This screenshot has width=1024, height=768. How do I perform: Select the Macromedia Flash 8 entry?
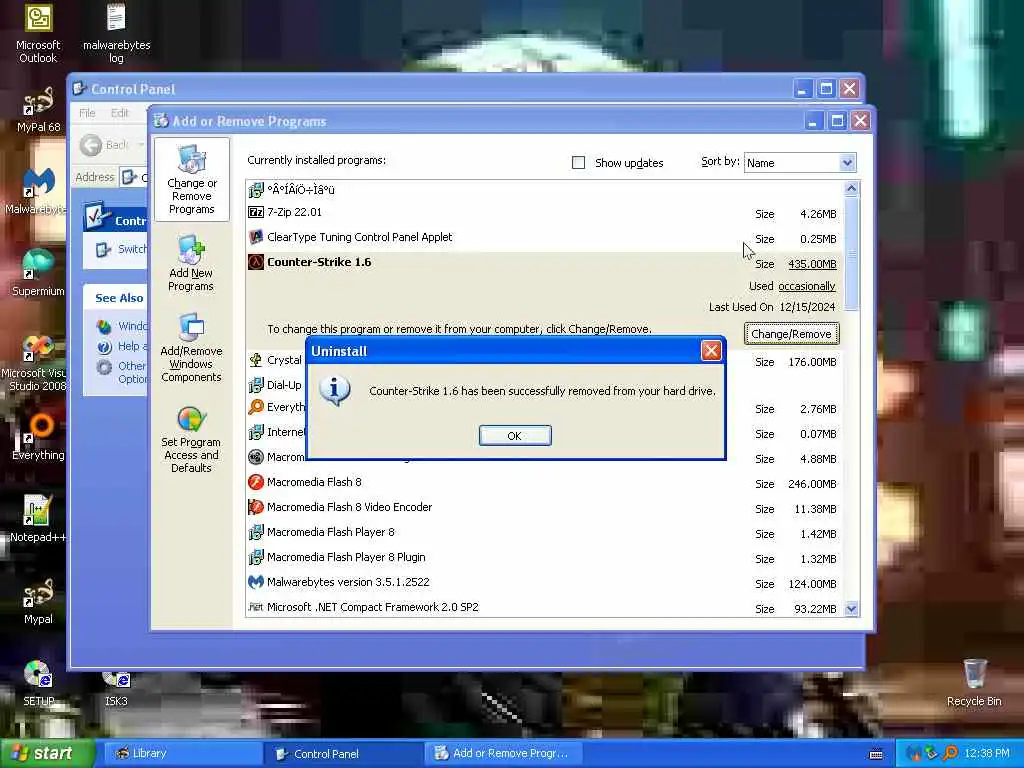[x=545, y=483]
